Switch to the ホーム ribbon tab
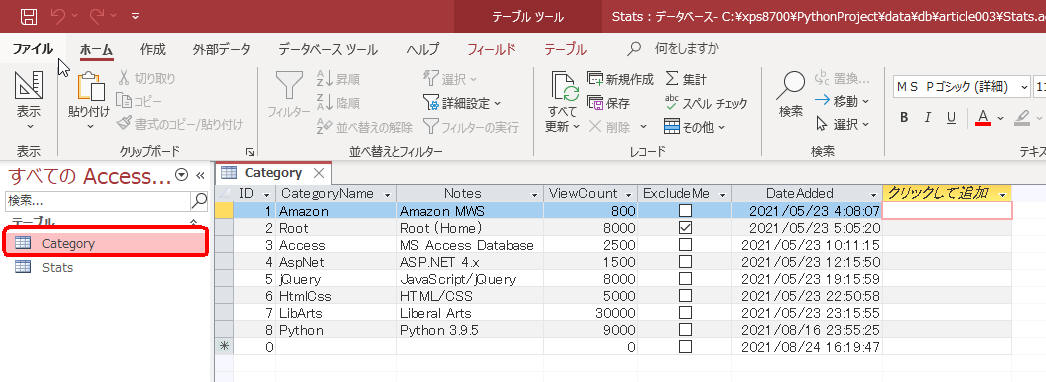 97,49
